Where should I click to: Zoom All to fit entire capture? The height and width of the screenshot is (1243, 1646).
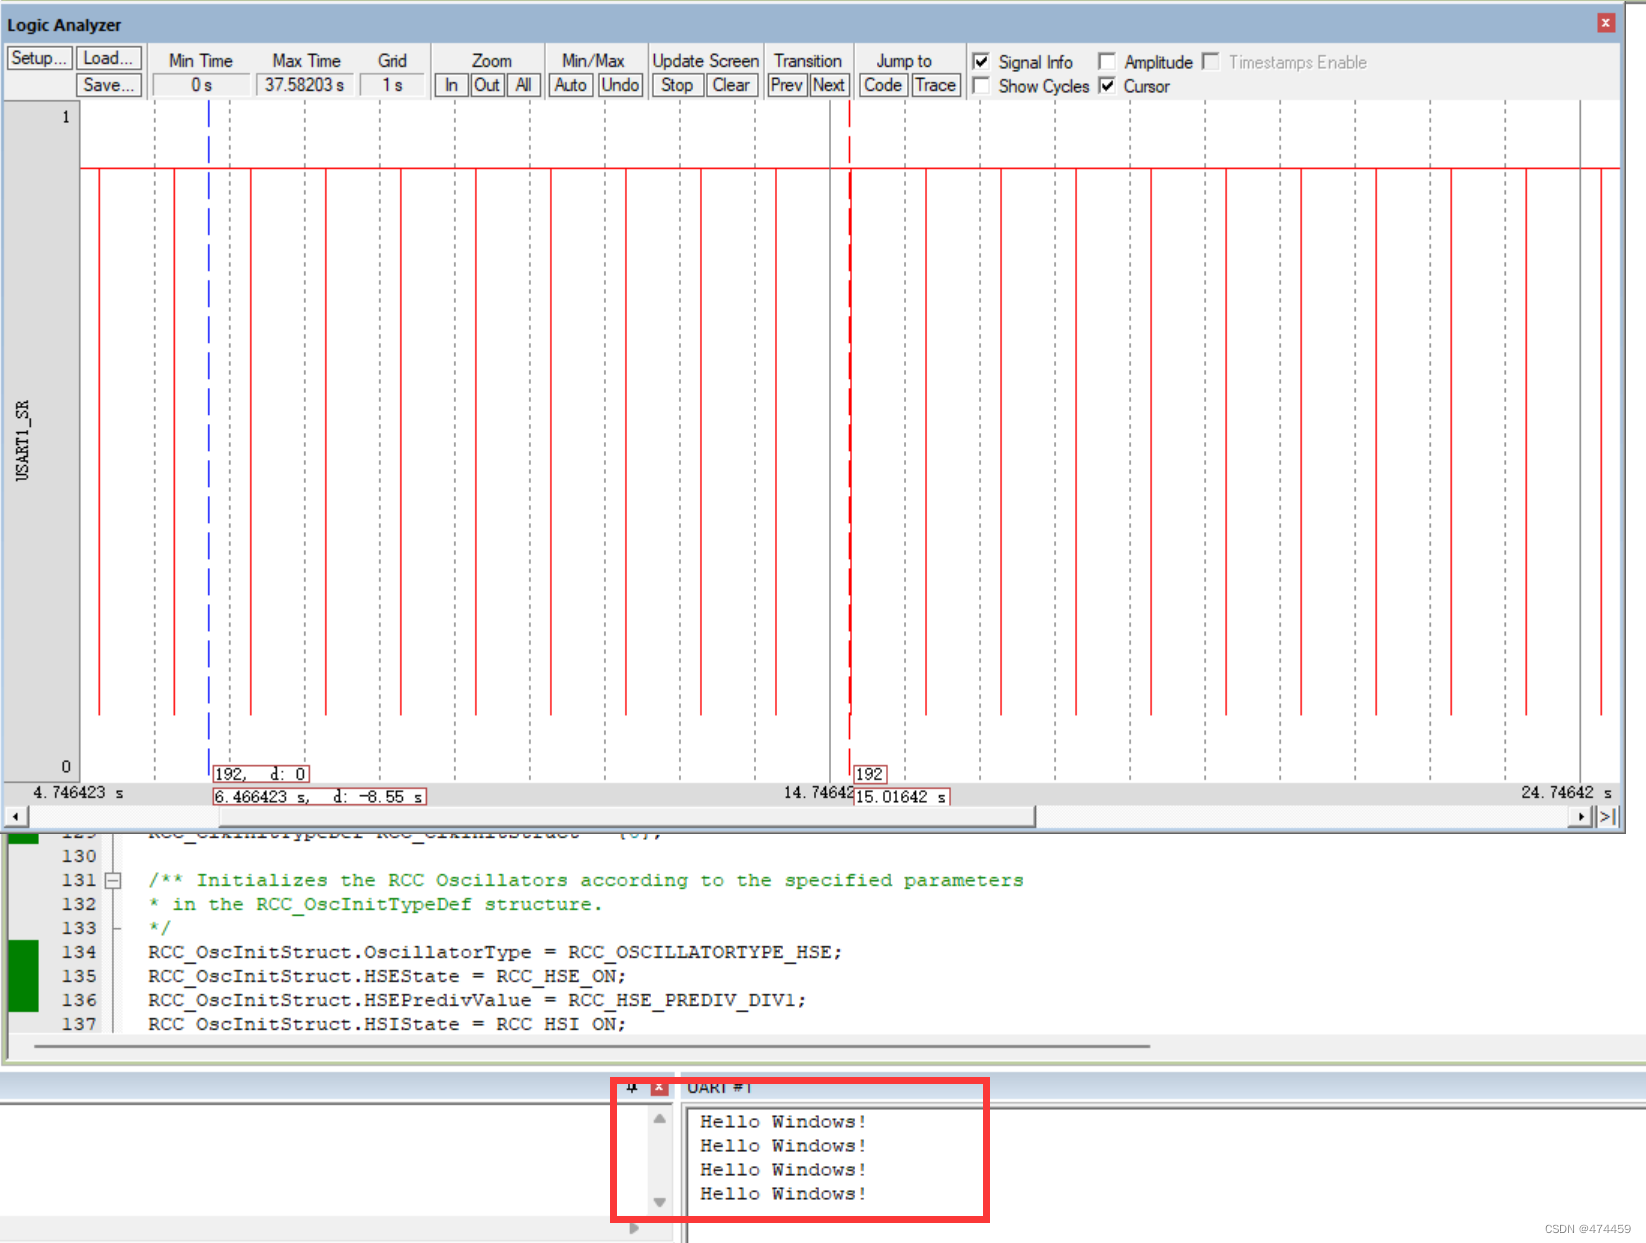coord(523,85)
